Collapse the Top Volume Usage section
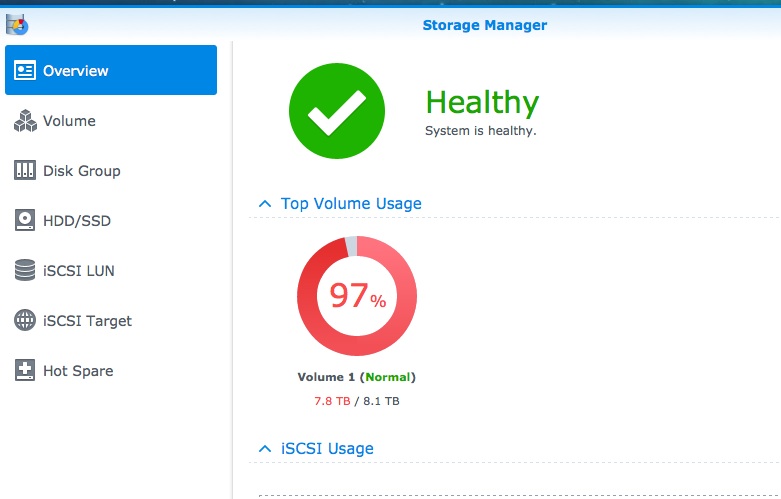Image resolution: width=781 pixels, height=499 pixels. (x=265, y=204)
